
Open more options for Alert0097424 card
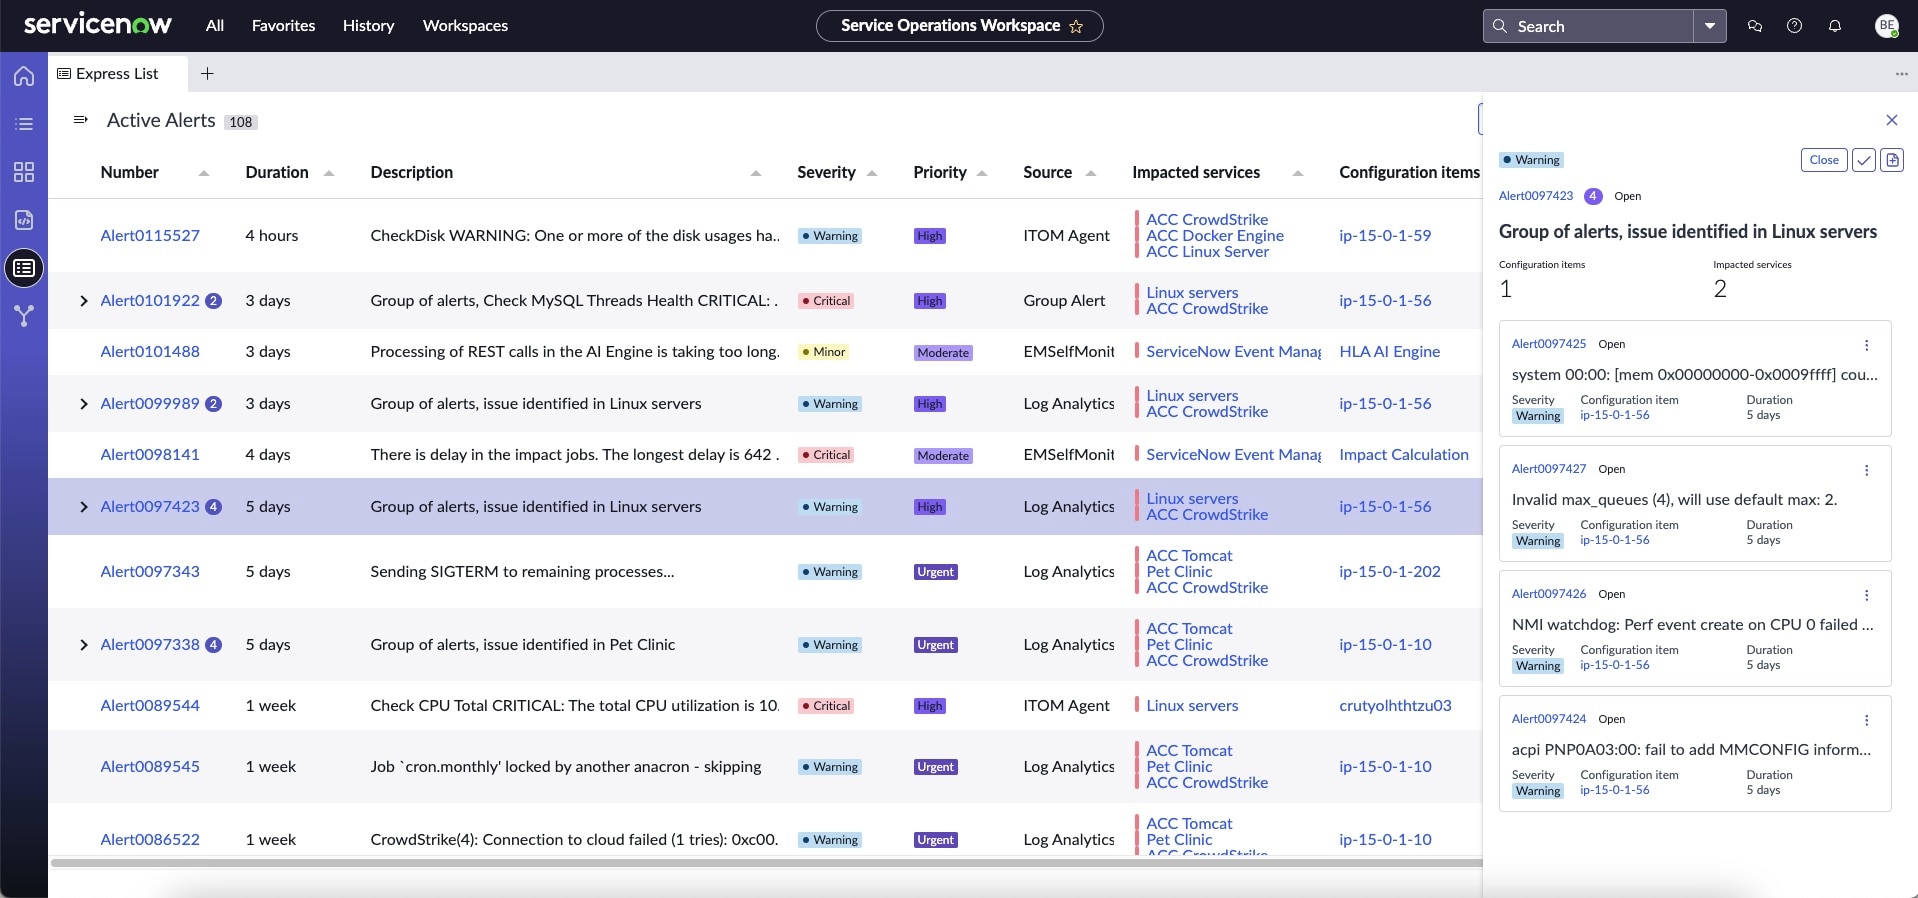[1866, 720]
